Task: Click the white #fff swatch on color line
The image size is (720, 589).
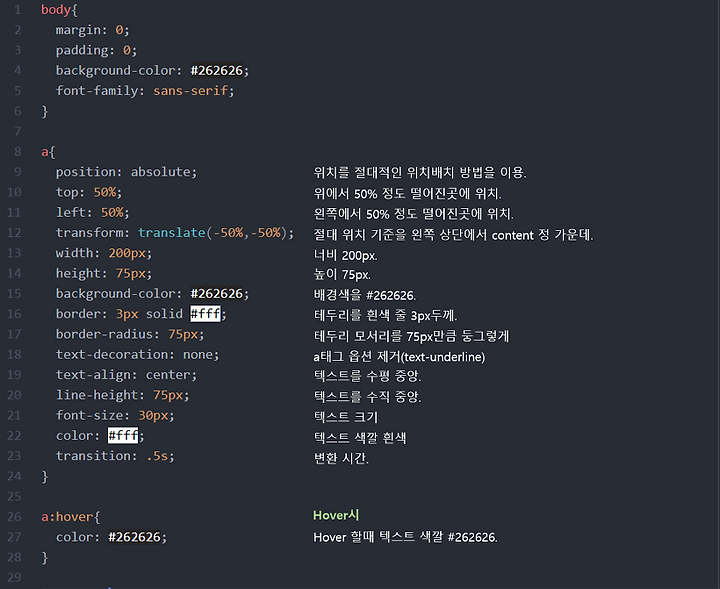Action: coord(123,435)
